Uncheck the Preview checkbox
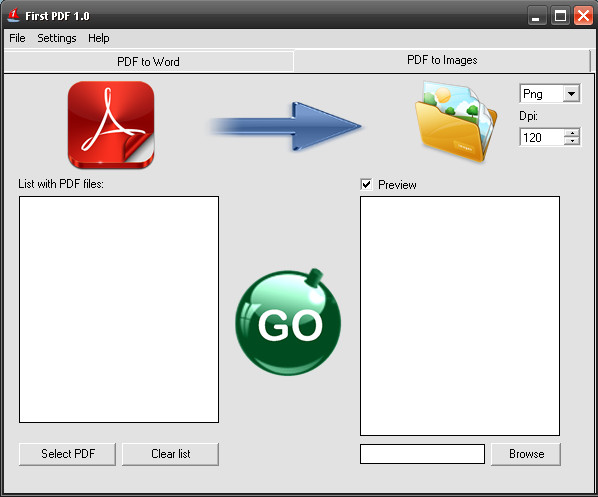This screenshot has height=497, width=598. click(x=367, y=185)
